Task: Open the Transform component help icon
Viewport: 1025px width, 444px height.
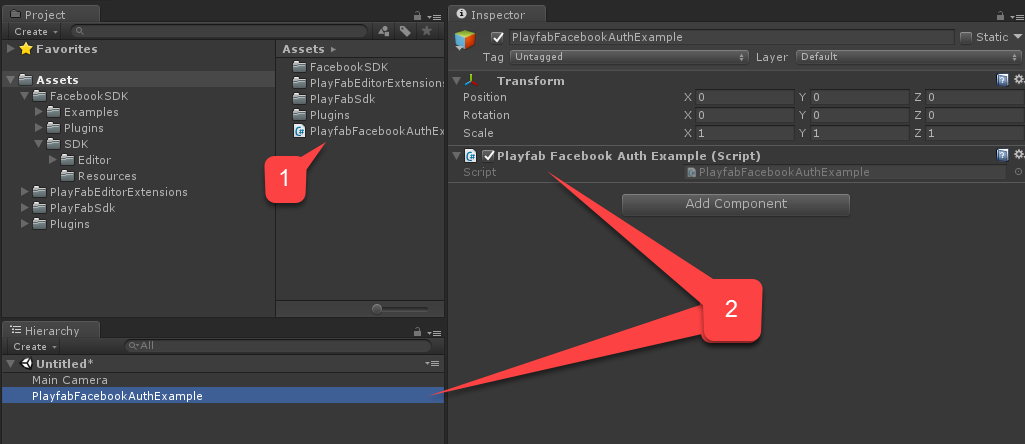Action: click(1002, 80)
